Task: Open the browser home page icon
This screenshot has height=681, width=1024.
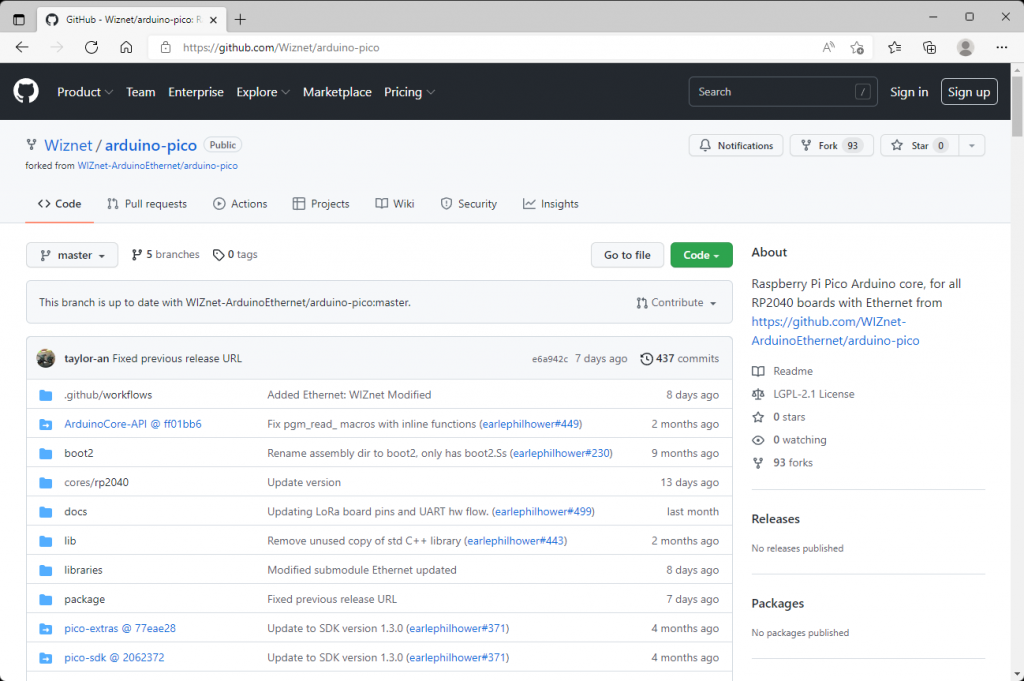Action: (x=126, y=47)
